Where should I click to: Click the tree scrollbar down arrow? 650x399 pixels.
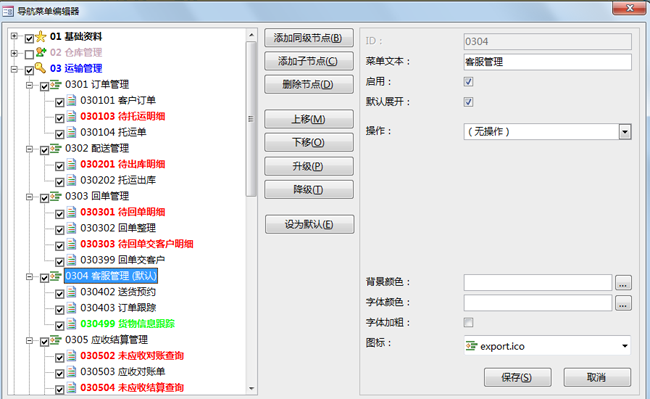tap(252, 388)
